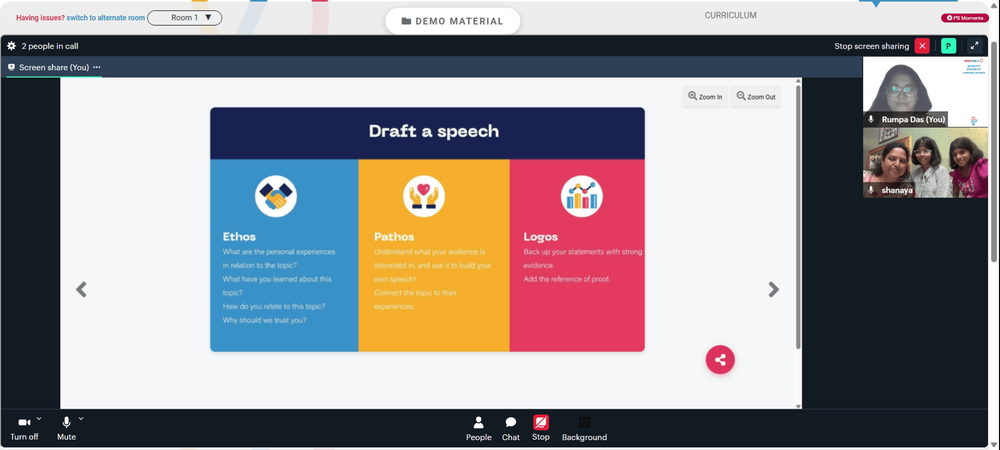The width and height of the screenshot is (1000, 450).
Task: Click the 'Having issues?' text
Action: [40, 18]
